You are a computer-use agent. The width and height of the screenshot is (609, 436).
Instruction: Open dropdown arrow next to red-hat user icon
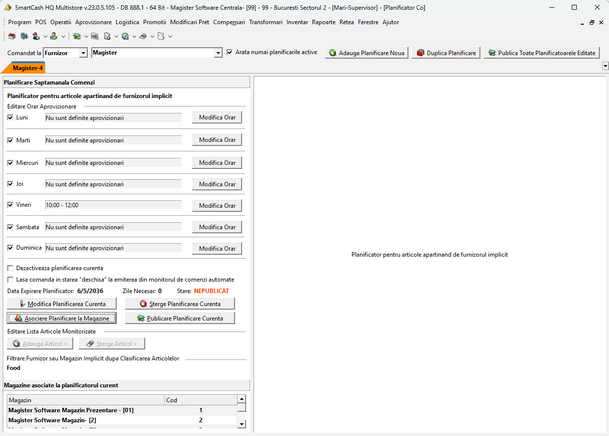[x=45, y=36]
